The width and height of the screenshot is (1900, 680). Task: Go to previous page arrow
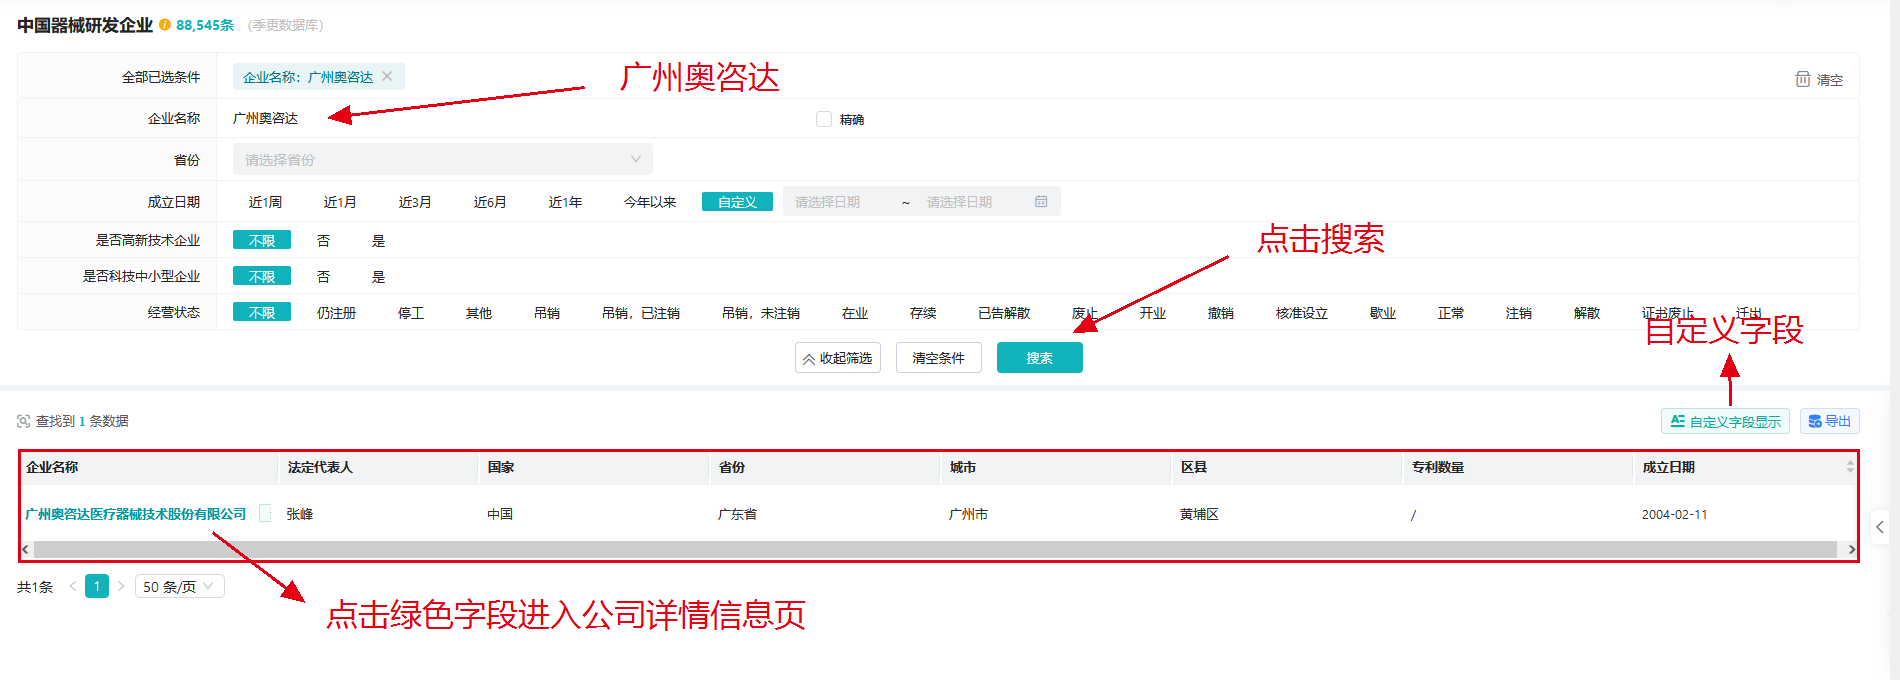pos(72,586)
